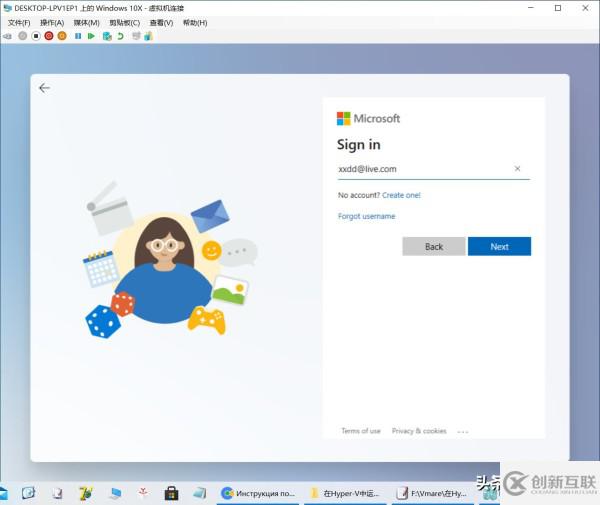The width and height of the screenshot is (600, 505).
Task: Open the 在Hyper-V中运... folder taskbar item
Action: pyautogui.click(x=346, y=494)
